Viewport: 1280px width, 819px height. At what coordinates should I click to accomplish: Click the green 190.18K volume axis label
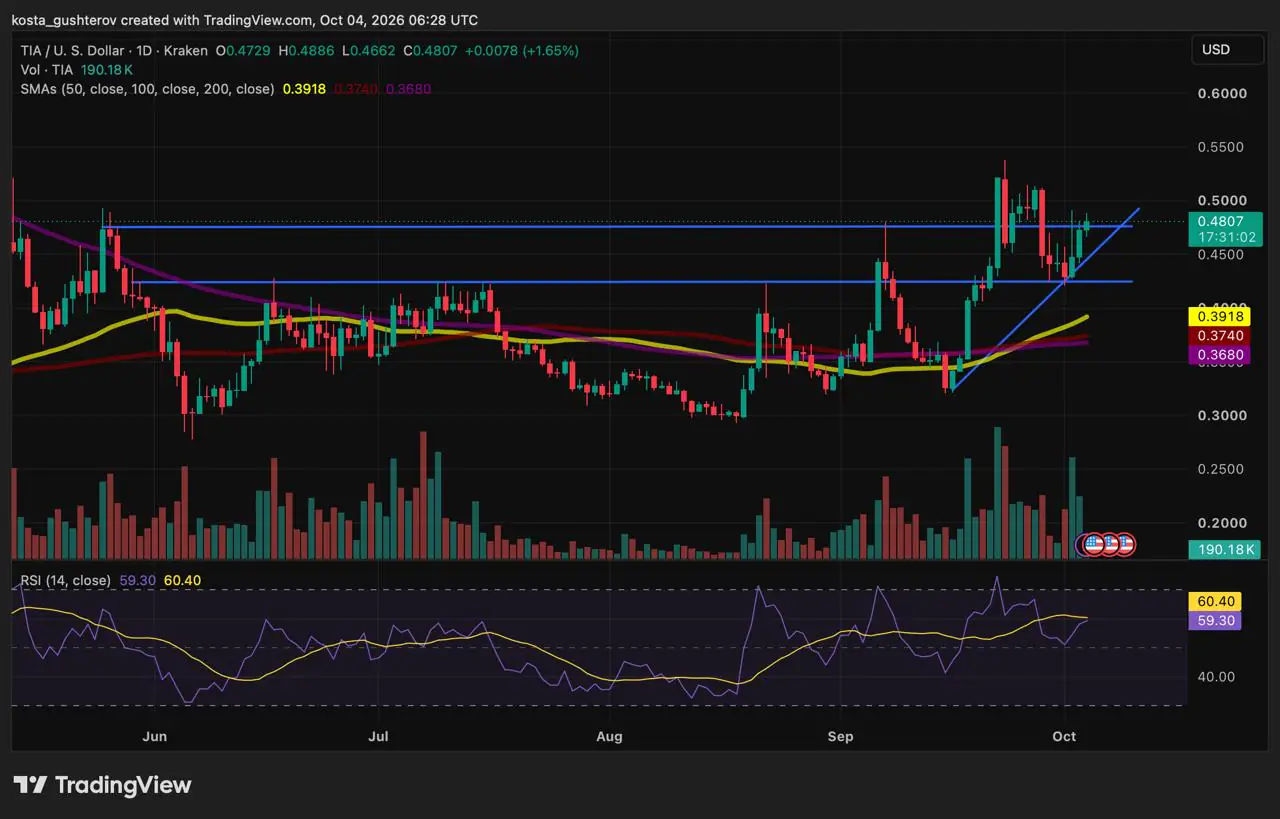(x=1224, y=549)
